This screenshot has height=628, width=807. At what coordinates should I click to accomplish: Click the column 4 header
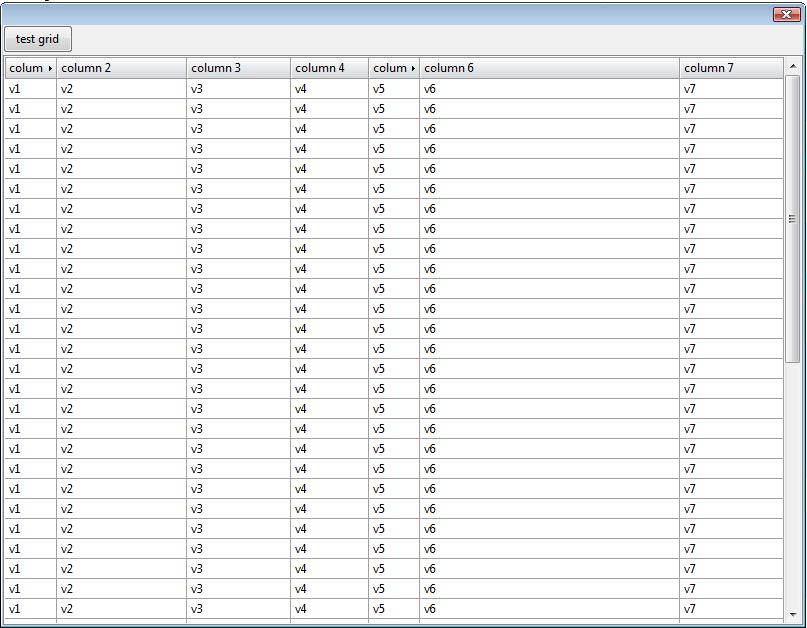click(329, 68)
